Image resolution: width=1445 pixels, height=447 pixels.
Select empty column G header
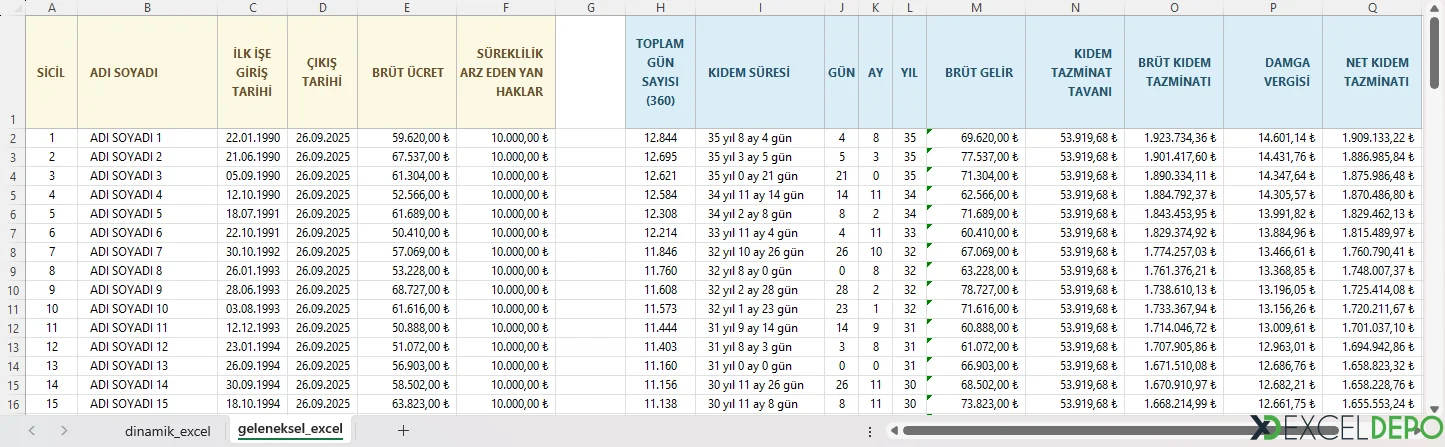[x=590, y=7]
